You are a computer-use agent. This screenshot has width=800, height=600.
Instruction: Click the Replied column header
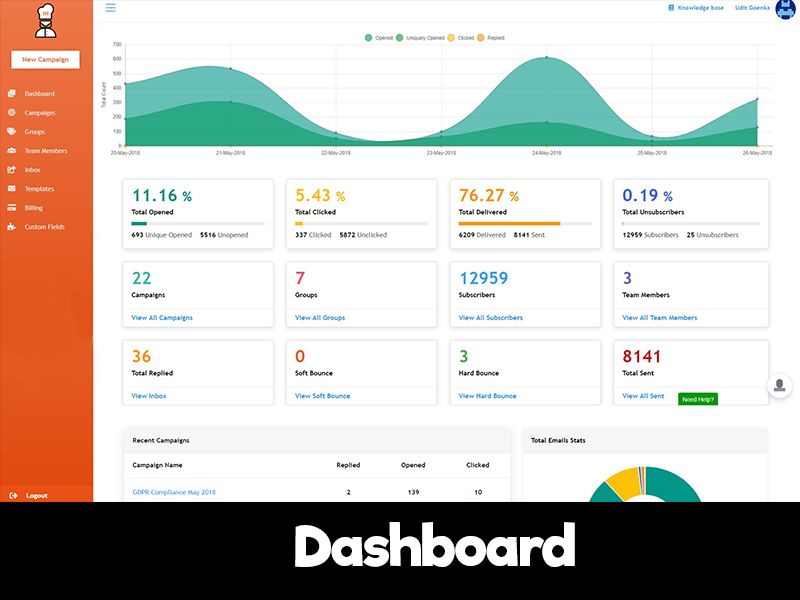point(348,465)
